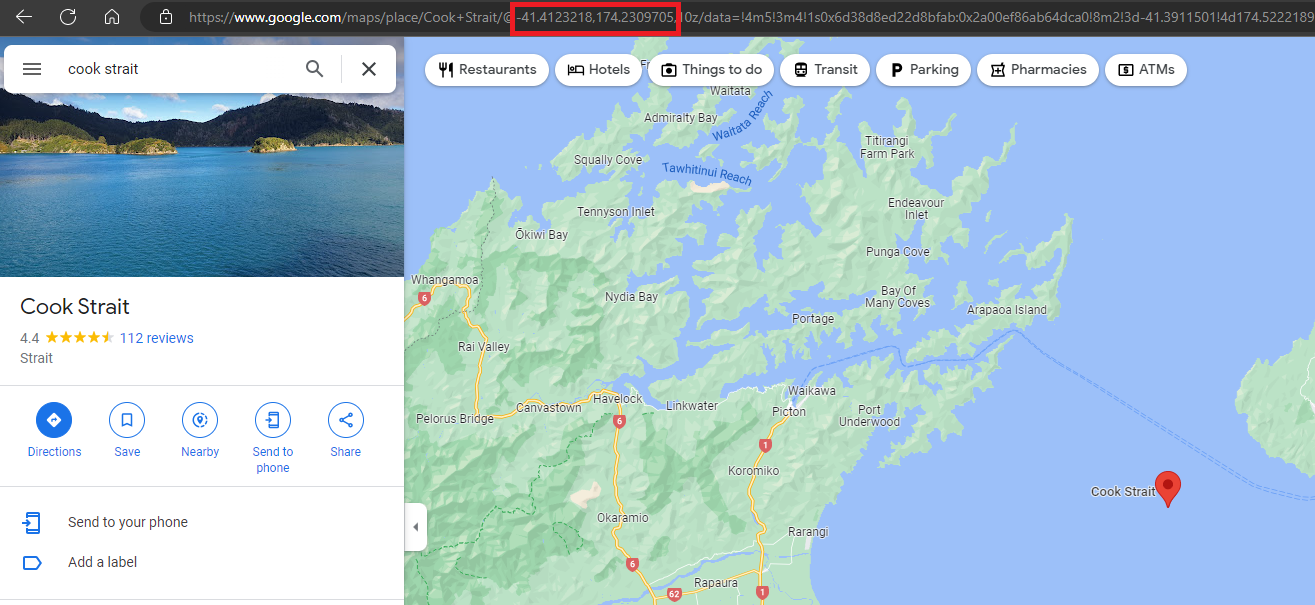
Task: Open the Google Maps hamburger menu
Action: [32, 69]
